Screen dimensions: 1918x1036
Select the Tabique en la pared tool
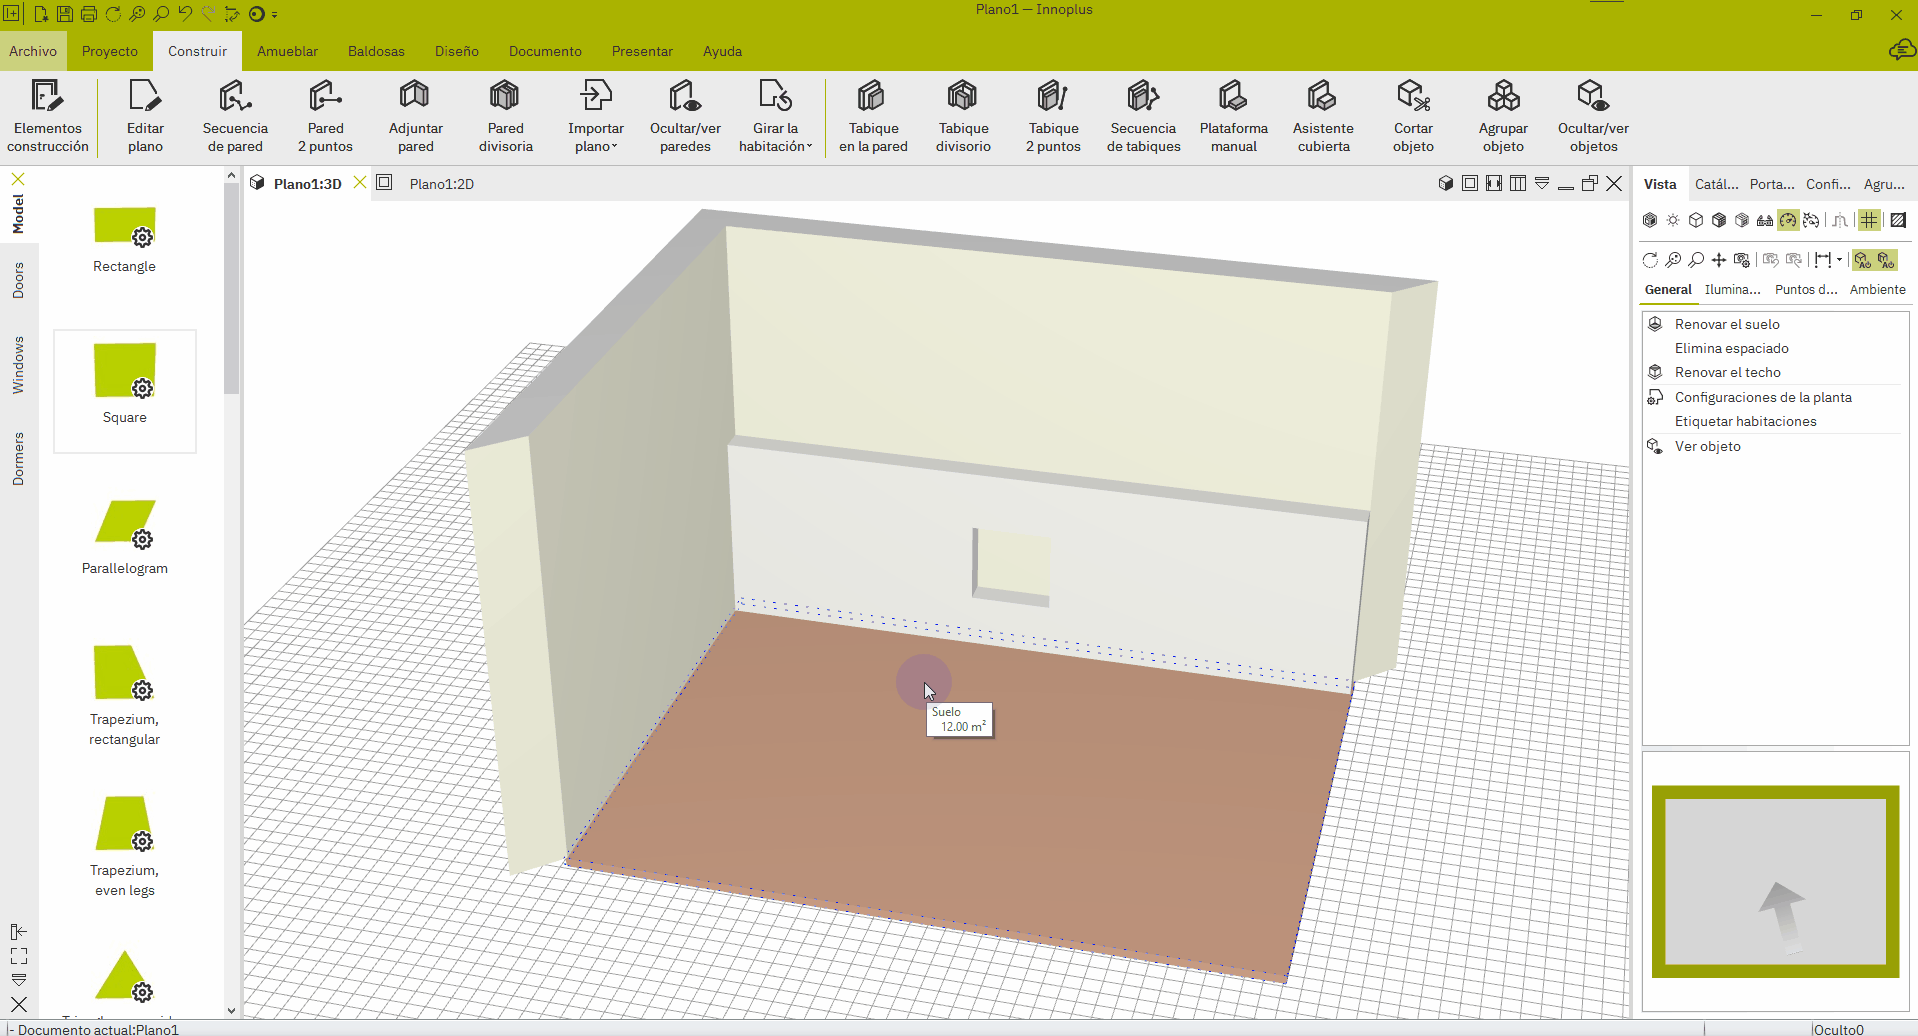pos(873,116)
